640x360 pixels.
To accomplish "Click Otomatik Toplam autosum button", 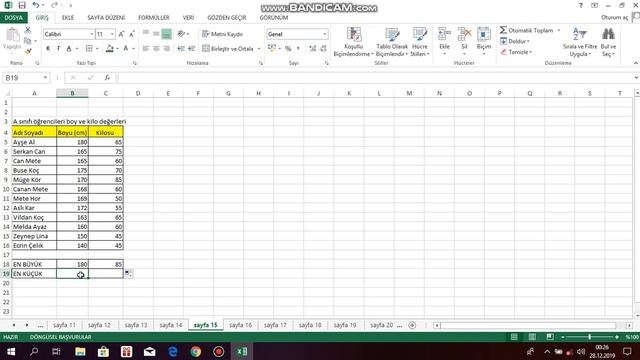I will tap(527, 30).
